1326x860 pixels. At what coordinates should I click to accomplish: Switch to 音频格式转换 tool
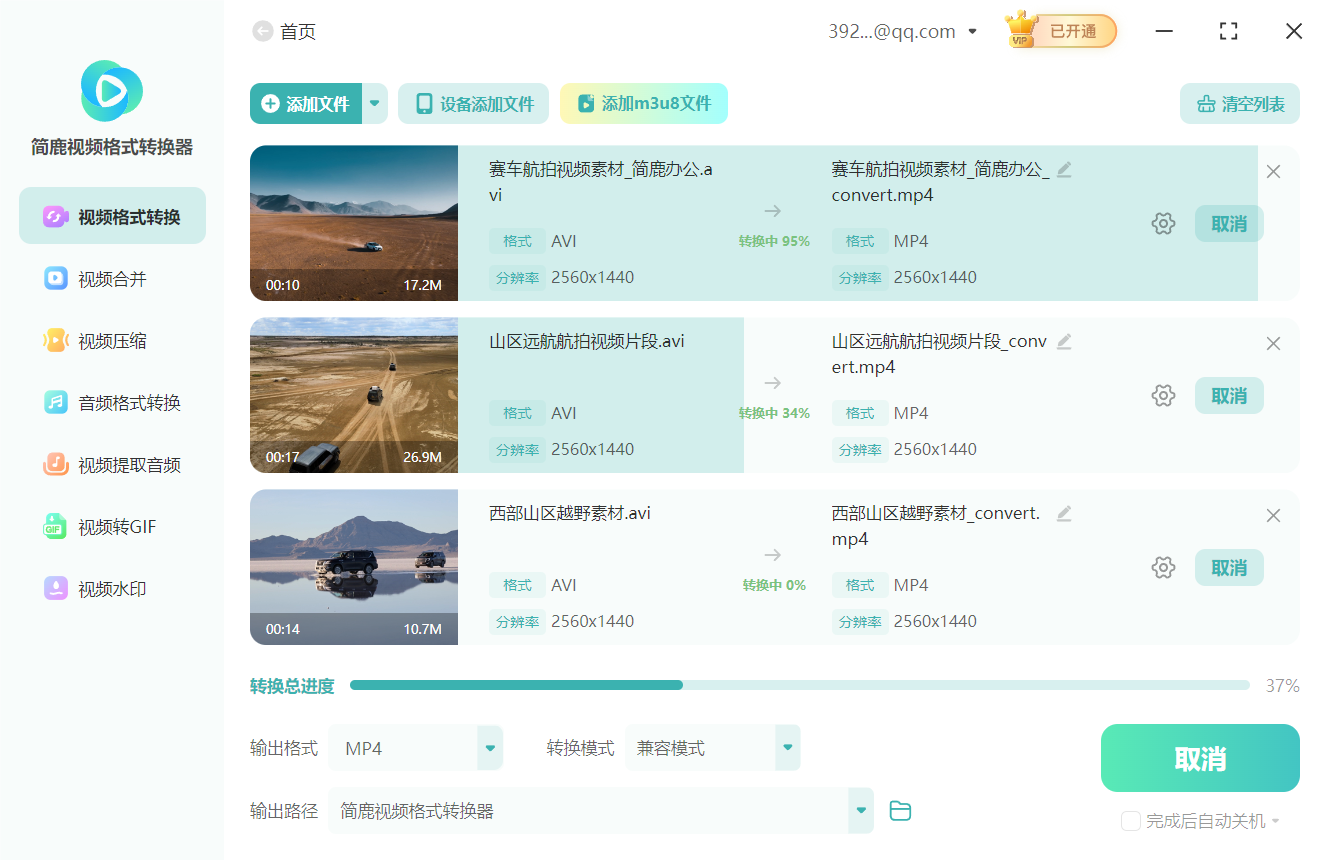111,402
